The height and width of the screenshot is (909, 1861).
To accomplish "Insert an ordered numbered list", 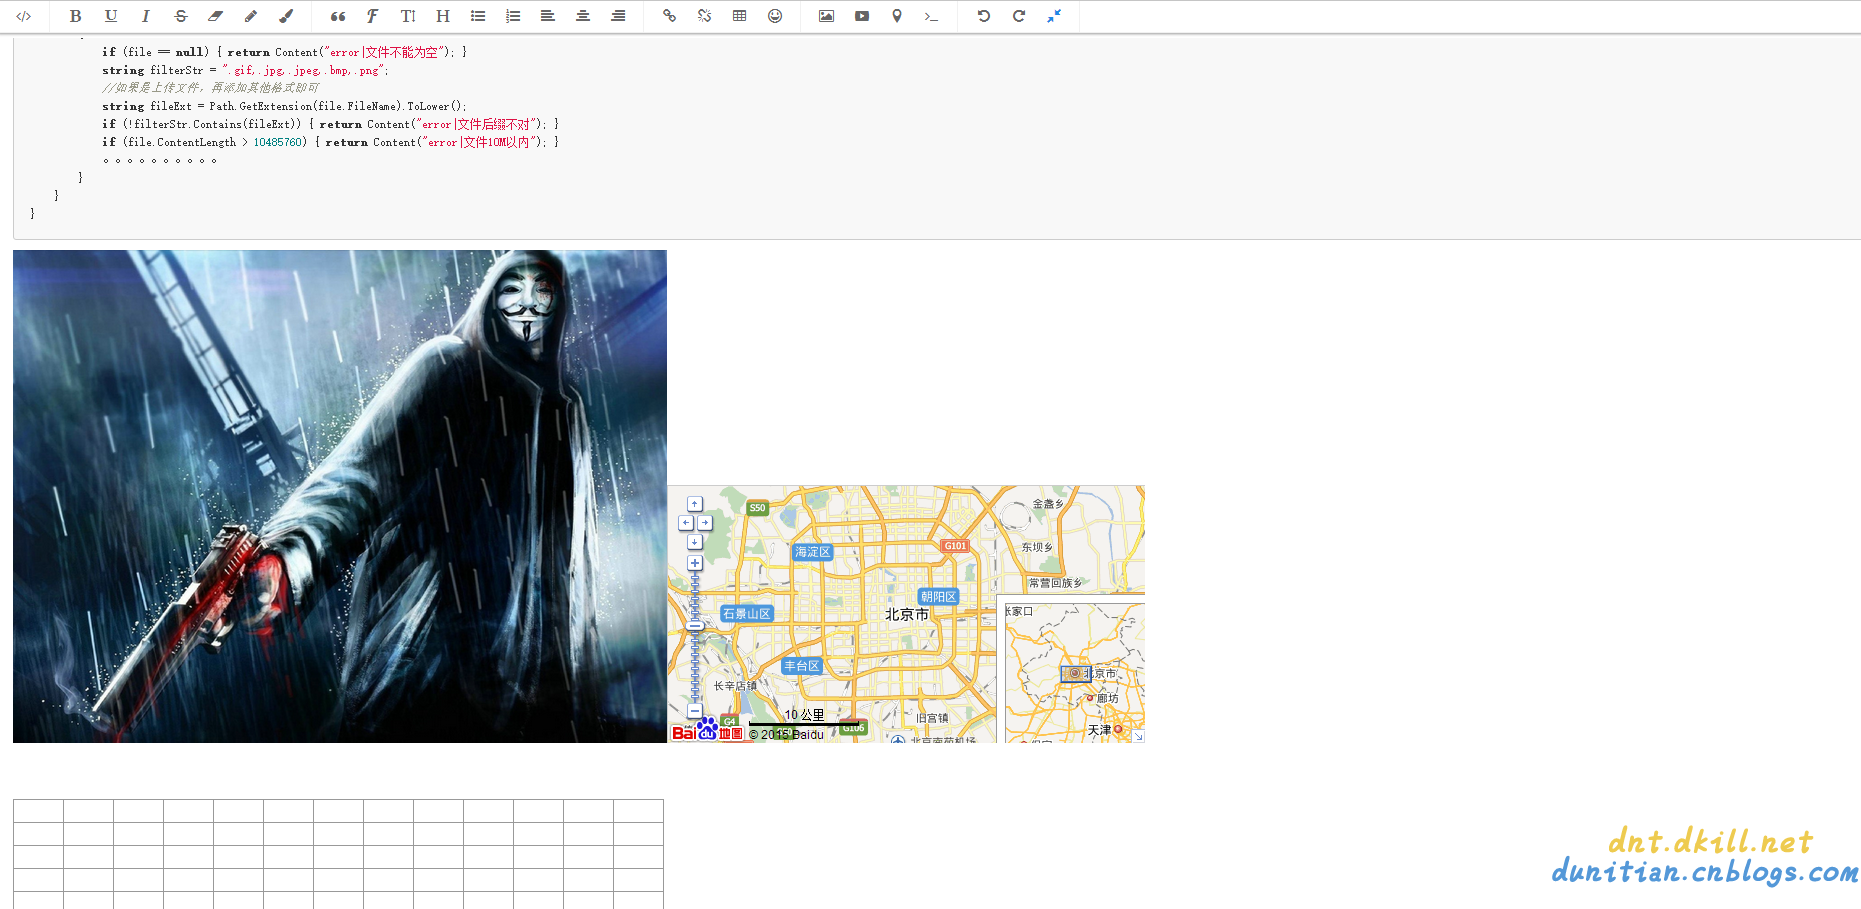I will point(513,16).
